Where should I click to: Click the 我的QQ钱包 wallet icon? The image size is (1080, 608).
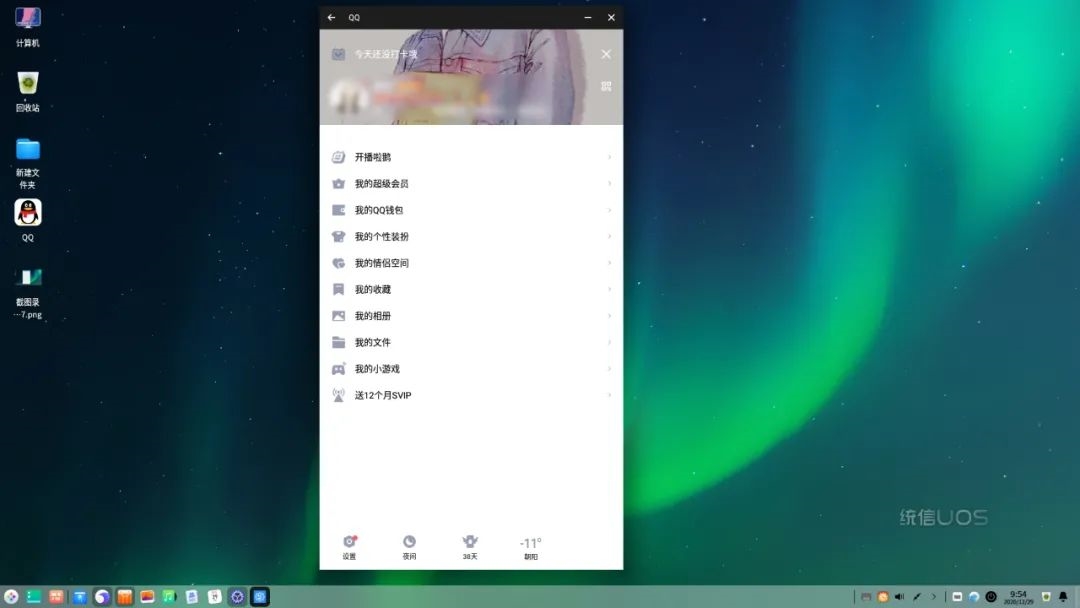pyautogui.click(x=338, y=210)
